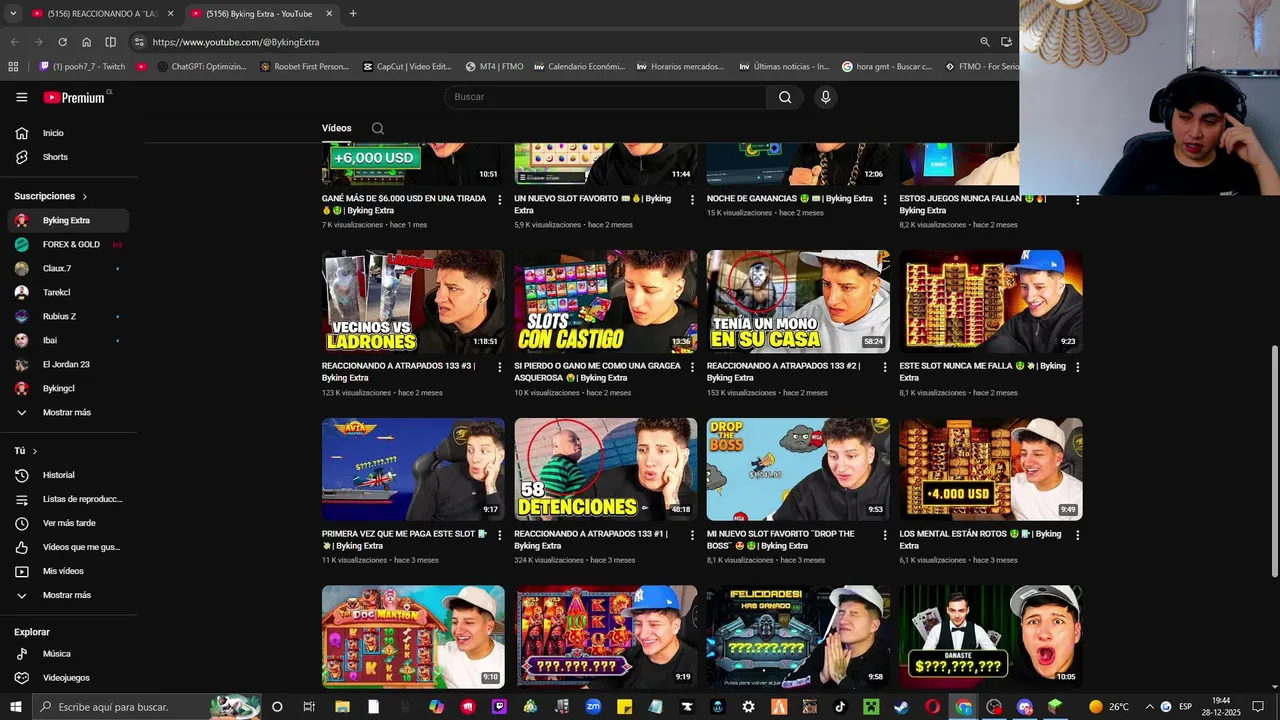Start voice search with microphone icon
This screenshot has height=720, width=1280.
coord(825,97)
